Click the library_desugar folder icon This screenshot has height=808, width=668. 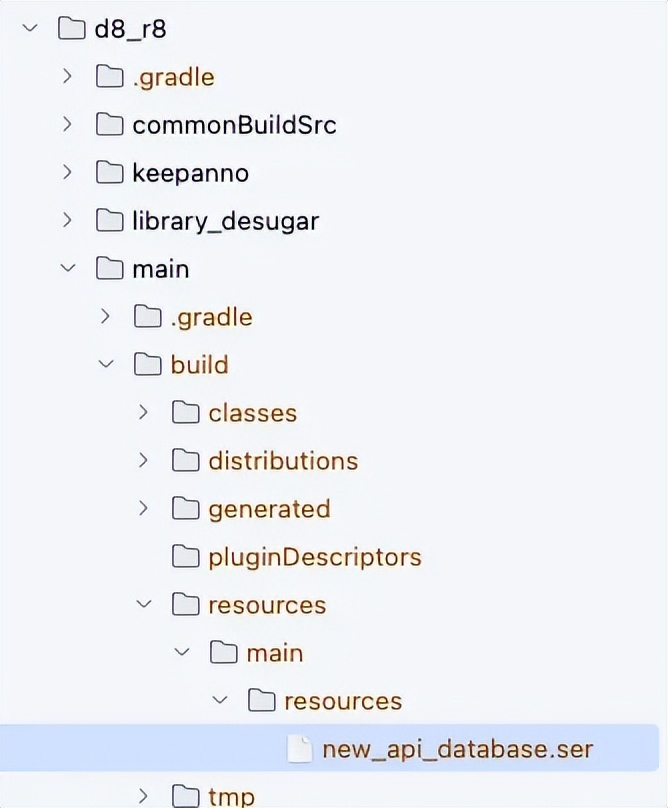109,221
